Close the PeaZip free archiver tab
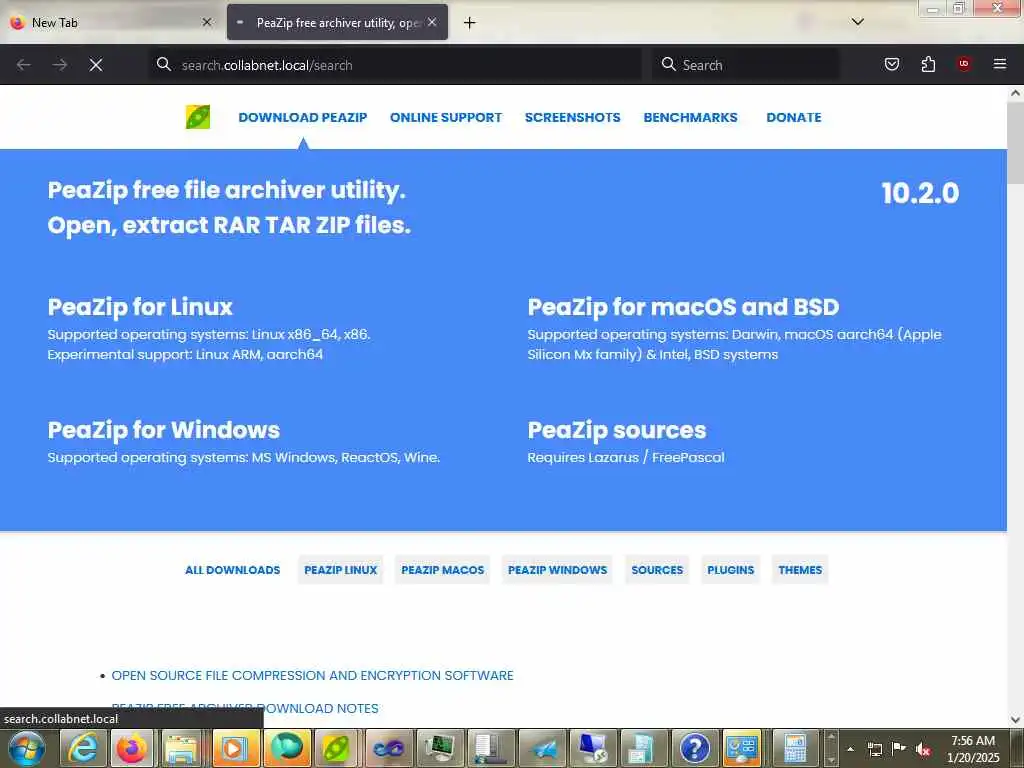This screenshot has height=768, width=1024. [432, 22]
